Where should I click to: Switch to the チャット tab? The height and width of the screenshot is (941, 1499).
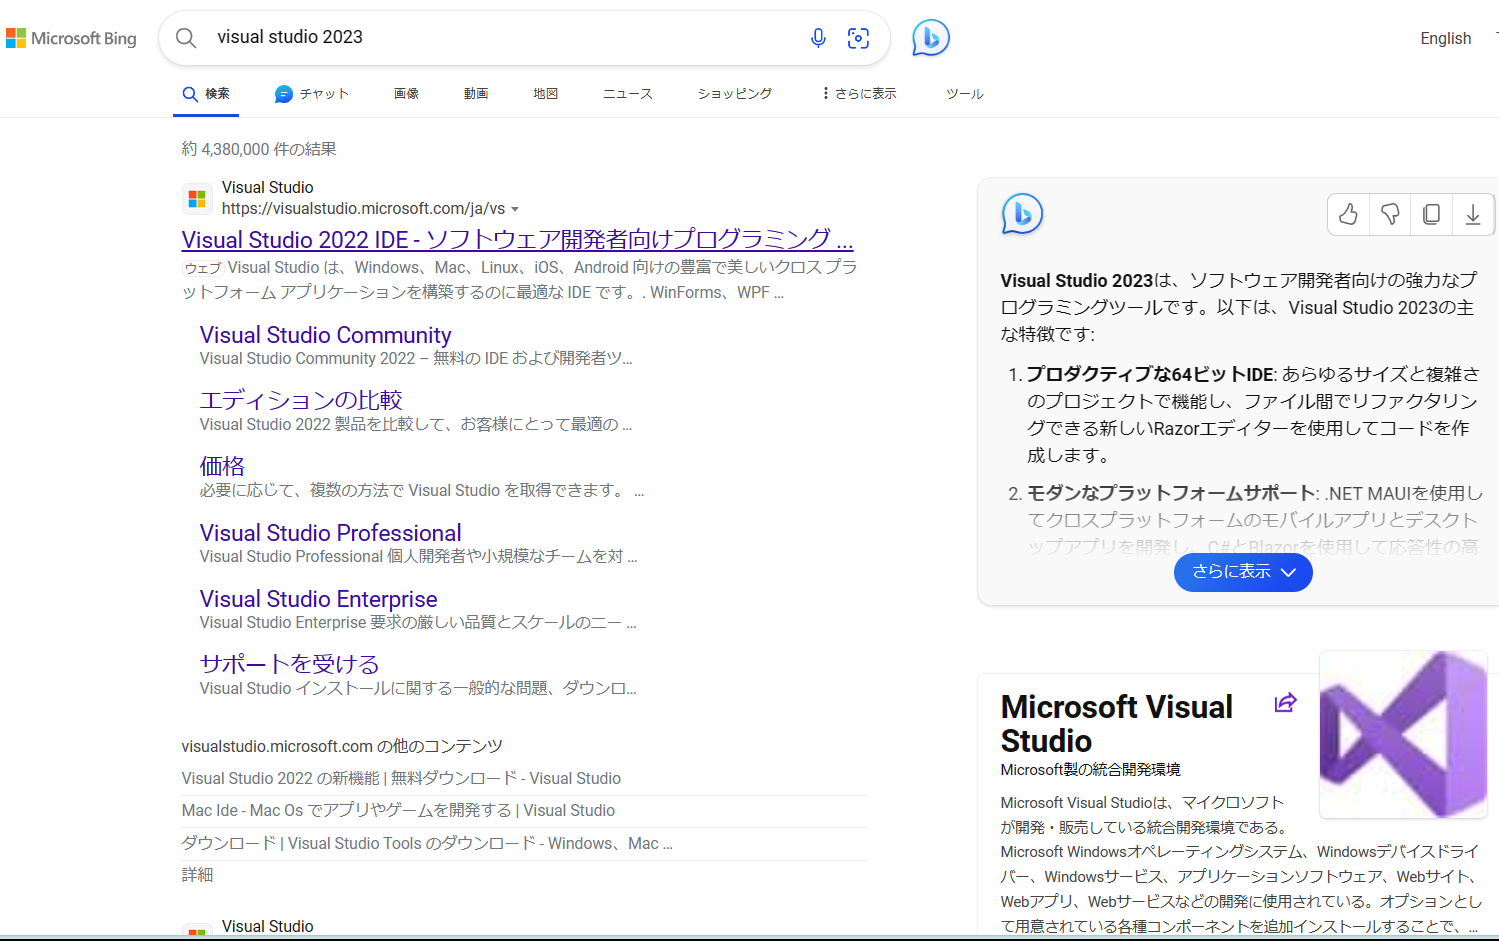tap(312, 93)
